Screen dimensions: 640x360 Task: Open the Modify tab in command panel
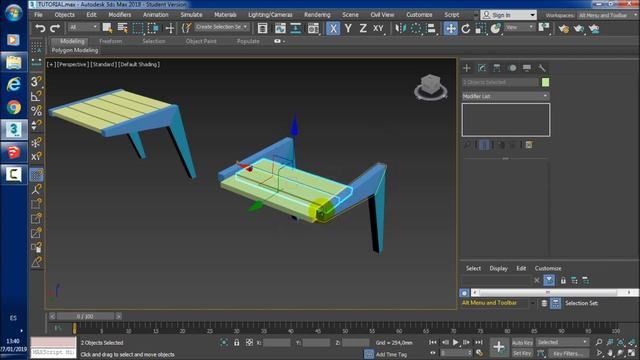(x=482, y=68)
